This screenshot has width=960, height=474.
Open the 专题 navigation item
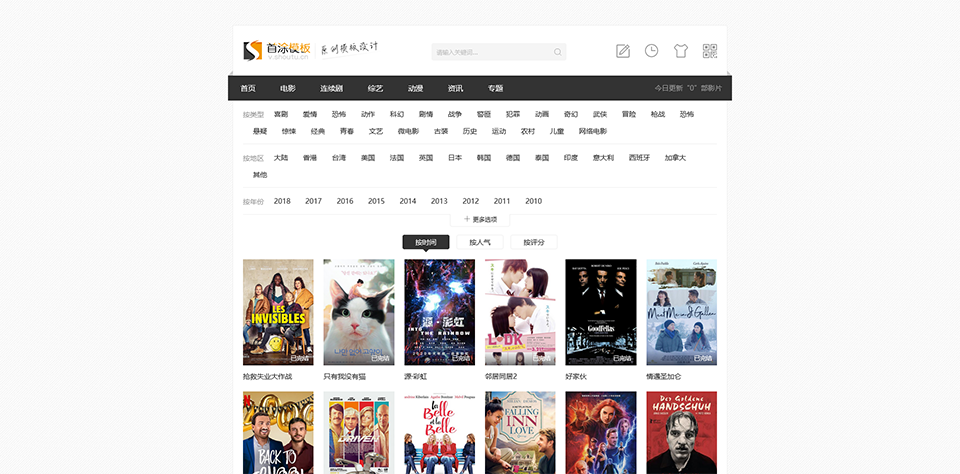coord(495,88)
